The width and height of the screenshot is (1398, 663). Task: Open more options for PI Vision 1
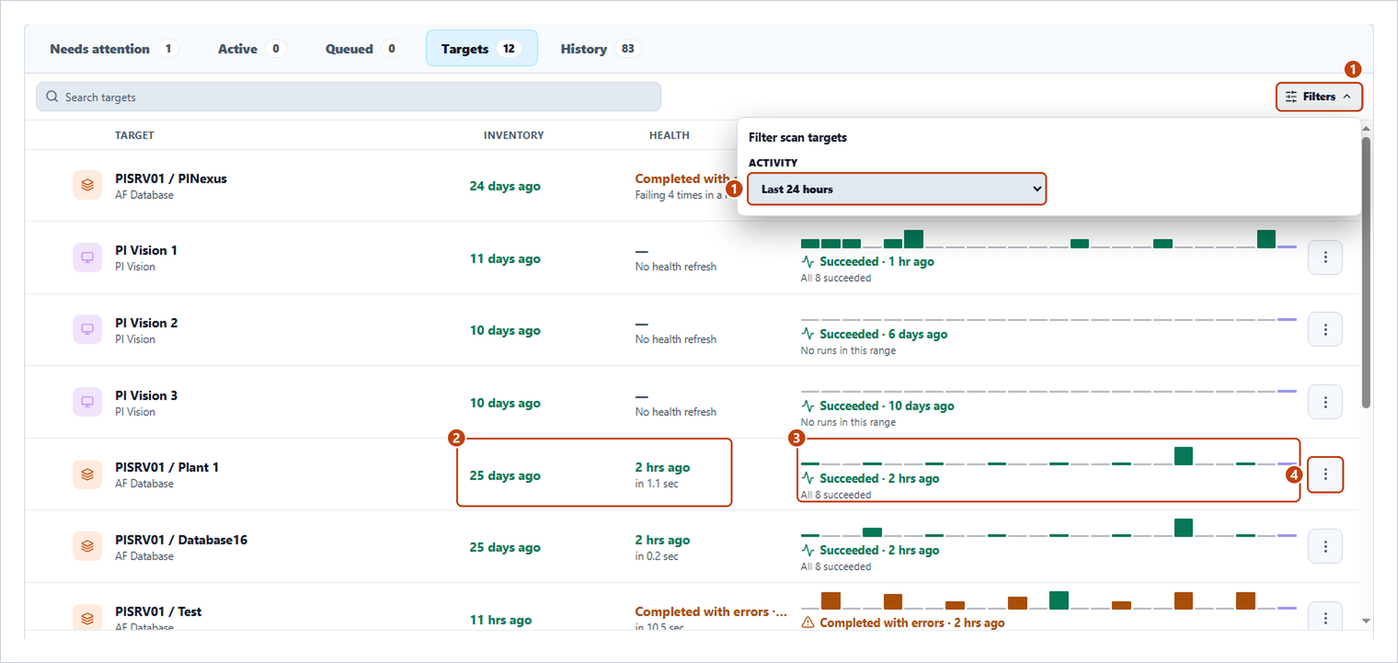(x=1325, y=258)
